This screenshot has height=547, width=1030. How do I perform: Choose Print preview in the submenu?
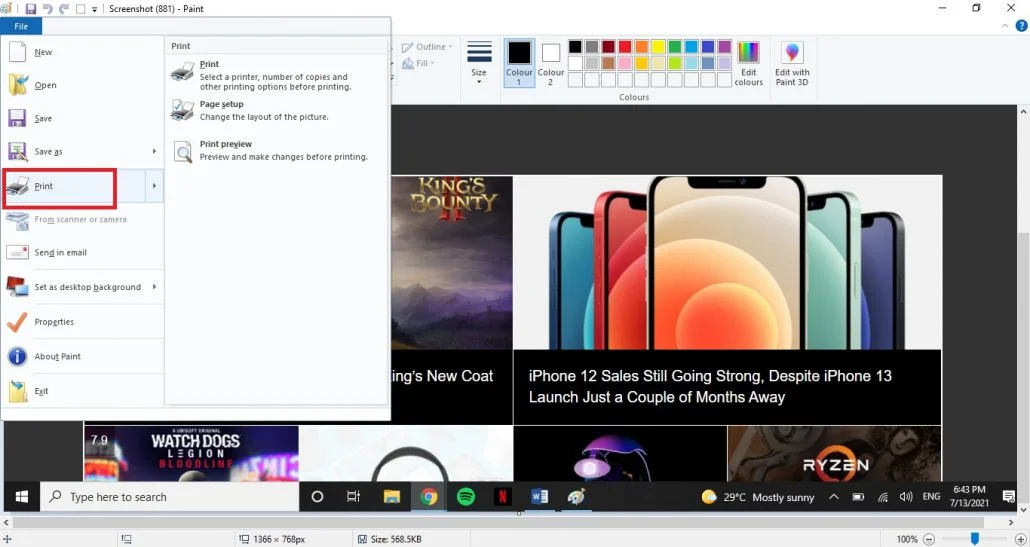276,150
